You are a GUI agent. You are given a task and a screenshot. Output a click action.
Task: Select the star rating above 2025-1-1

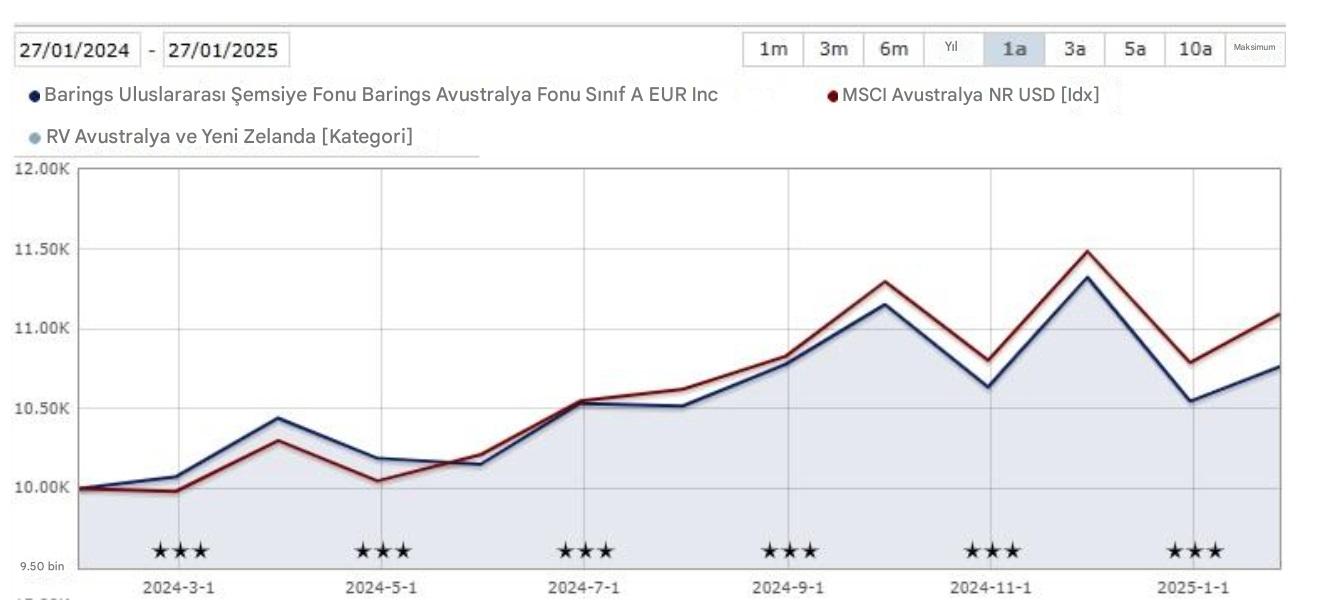[1194, 550]
